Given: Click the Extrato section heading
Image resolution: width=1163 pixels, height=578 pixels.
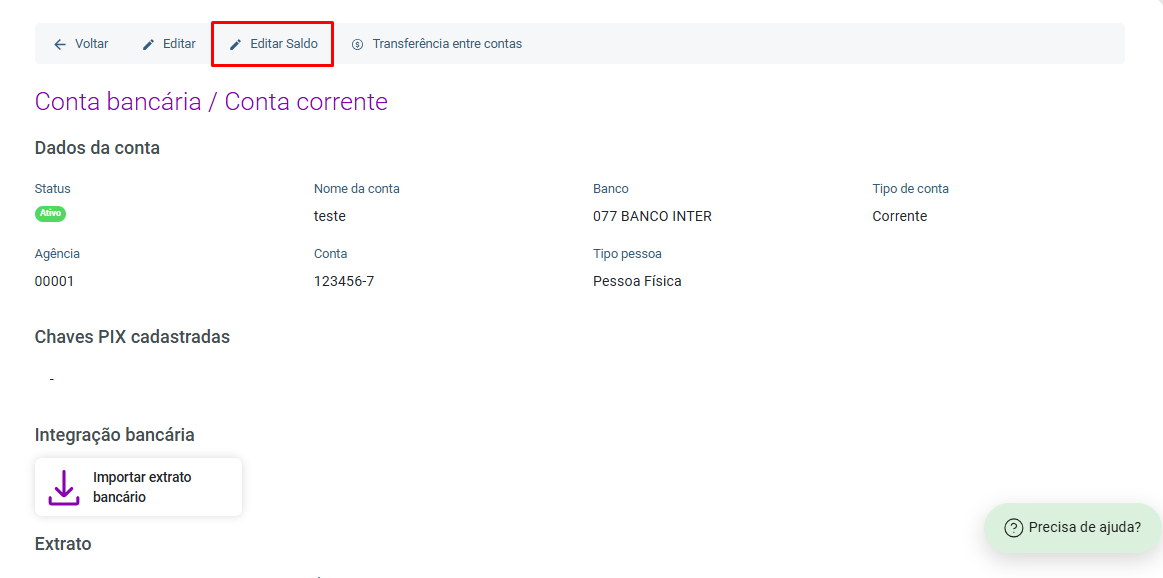Looking at the screenshot, I should click(63, 544).
